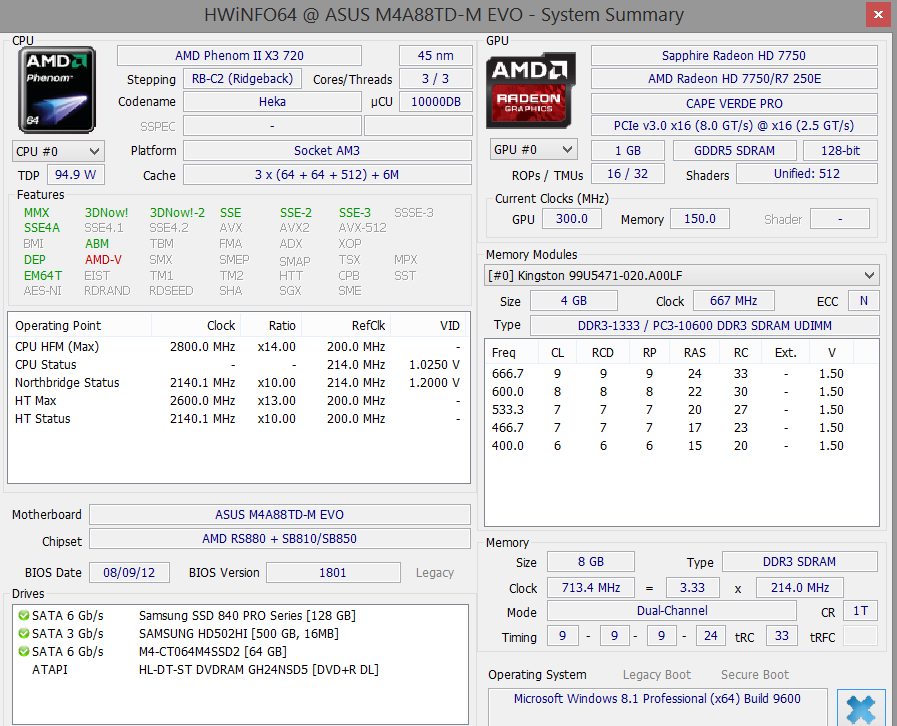Click the Socket AM3 platform field
897x726 pixels.
click(327, 150)
